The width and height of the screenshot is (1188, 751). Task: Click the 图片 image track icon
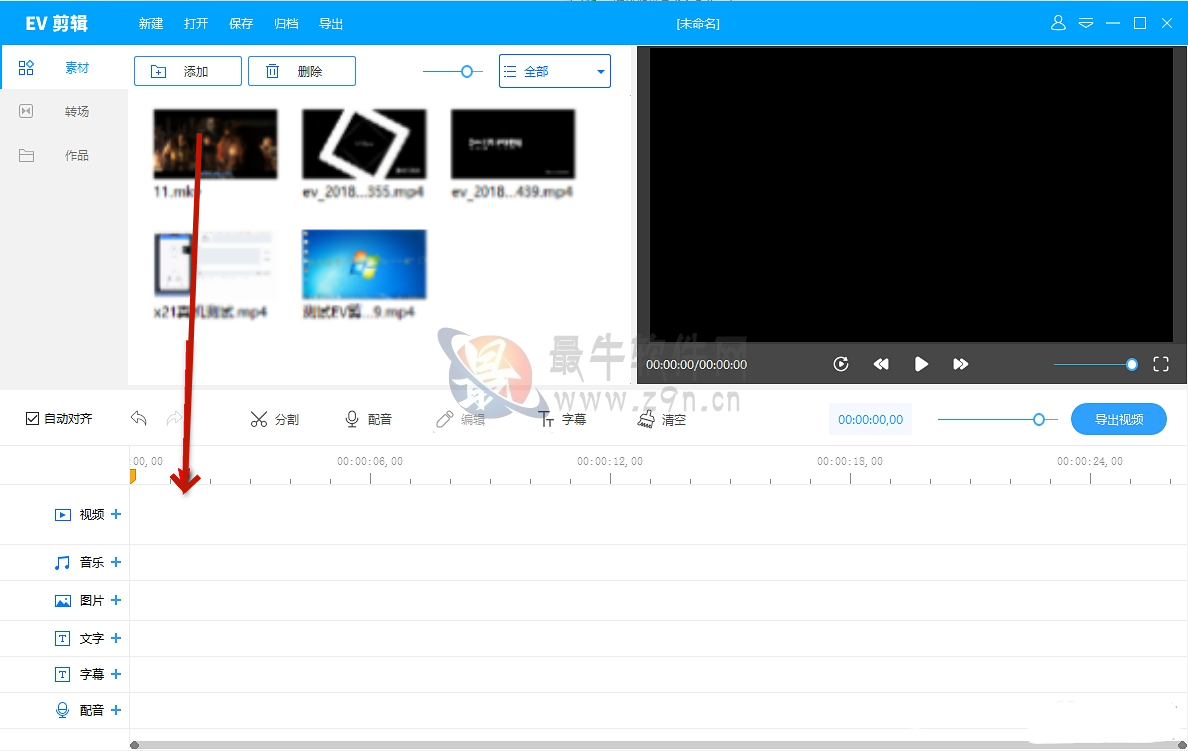click(x=62, y=601)
